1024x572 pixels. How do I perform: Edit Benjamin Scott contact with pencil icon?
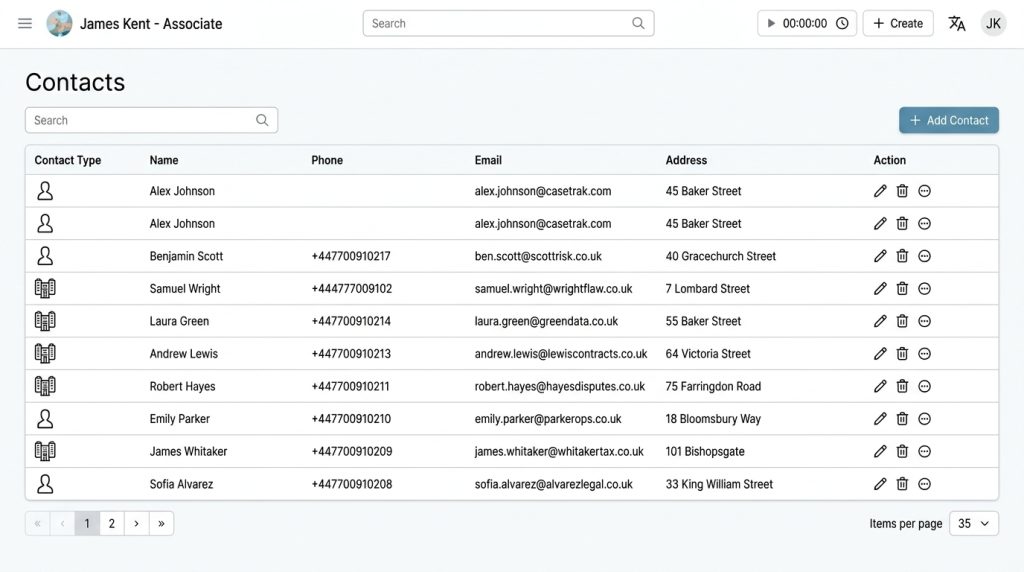tap(880, 256)
